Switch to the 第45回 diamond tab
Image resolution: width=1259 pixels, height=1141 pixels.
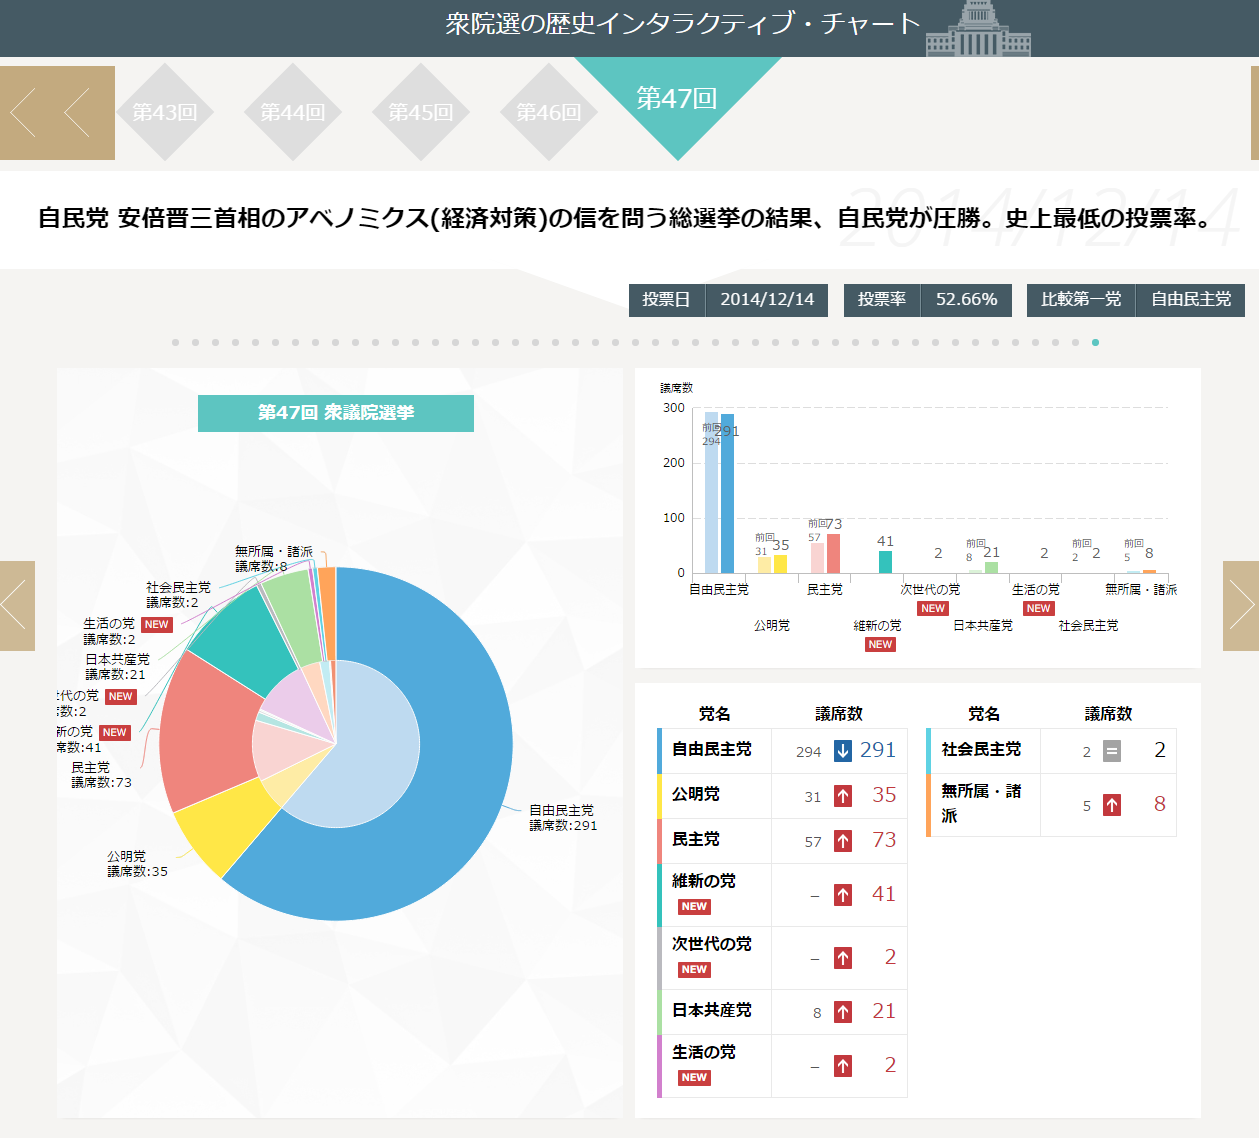point(421,112)
